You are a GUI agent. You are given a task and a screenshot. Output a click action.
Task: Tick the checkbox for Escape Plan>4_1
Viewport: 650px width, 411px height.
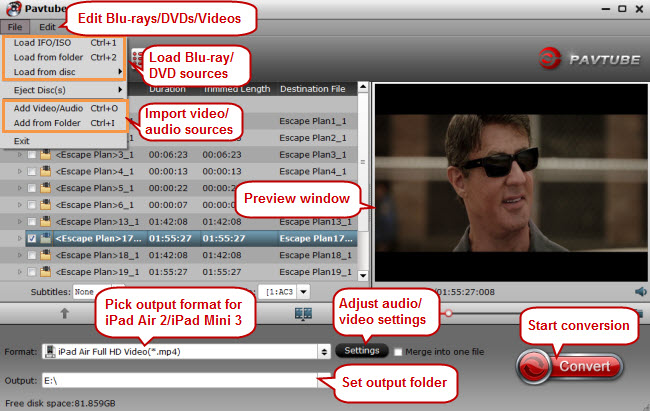(32, 171)
